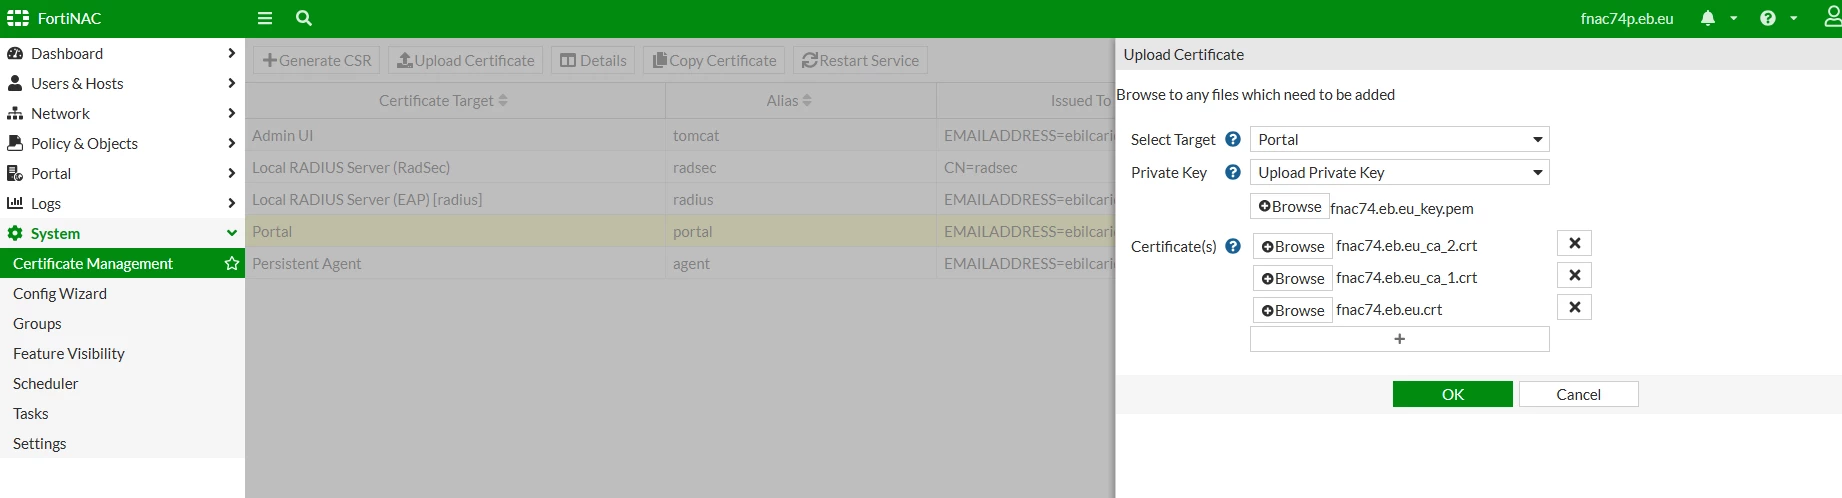Open Scheduler menu item
Image resolution: width=1842 pixels, height=498 pixels.
[122, 384]
